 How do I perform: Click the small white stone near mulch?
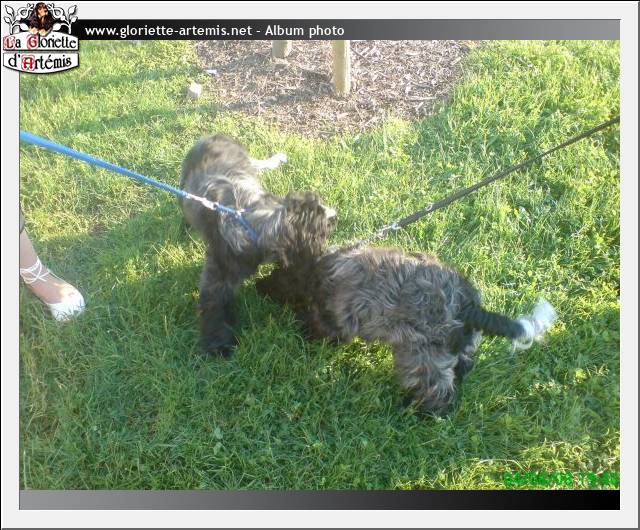[x=194, y=91]
